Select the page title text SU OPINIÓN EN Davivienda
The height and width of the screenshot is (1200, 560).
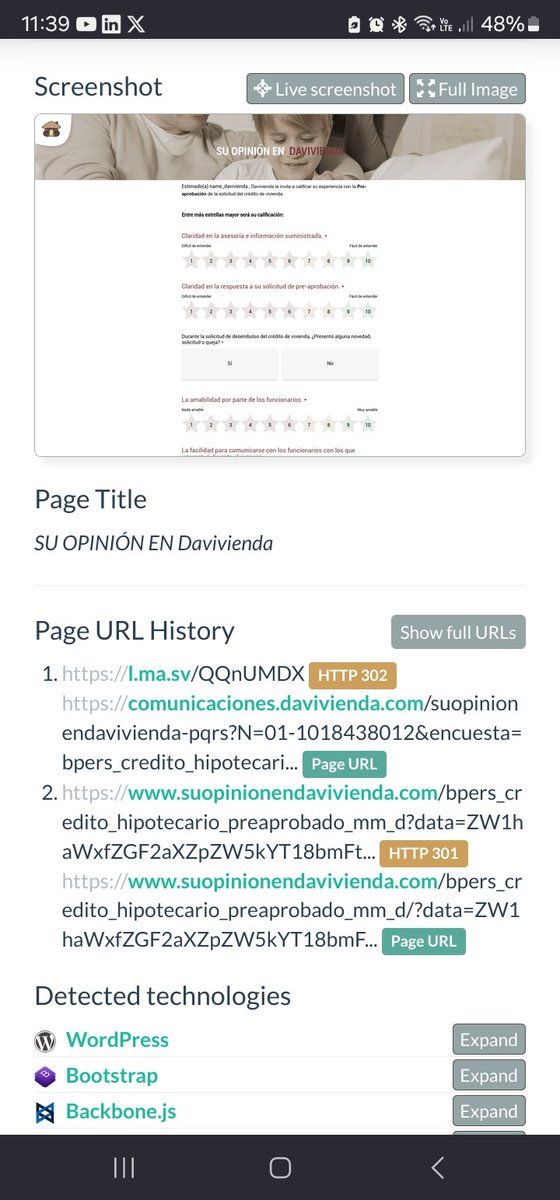point(154,543)
